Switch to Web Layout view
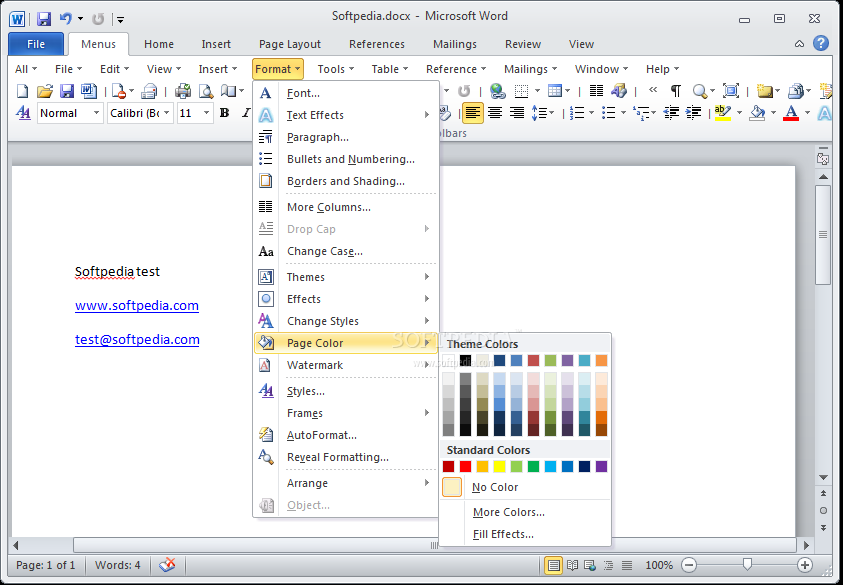 click(590, 565)
